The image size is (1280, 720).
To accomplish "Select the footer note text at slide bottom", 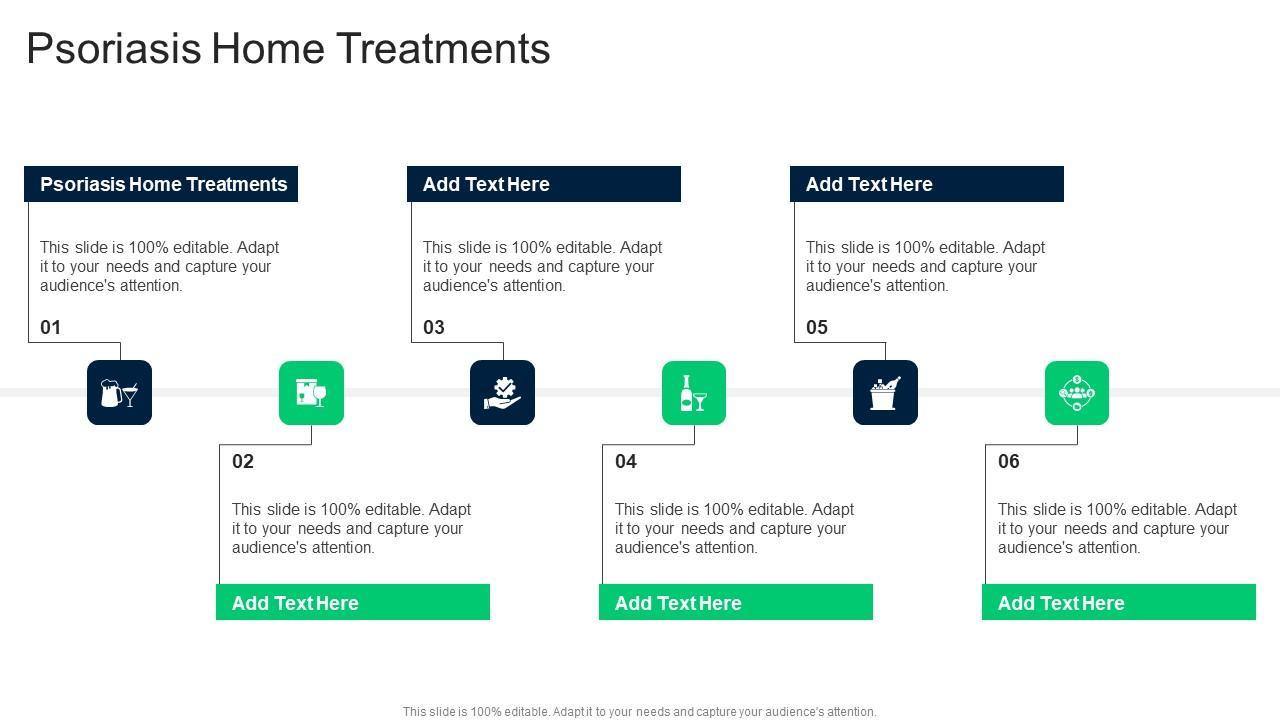I will click(x=640, y=712).
